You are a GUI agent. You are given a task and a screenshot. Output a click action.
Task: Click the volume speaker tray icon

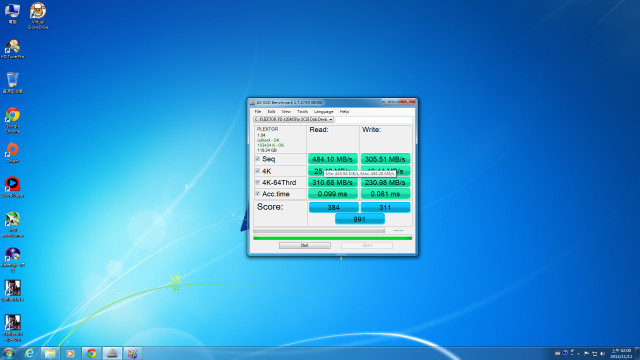[x=602, y=353]
